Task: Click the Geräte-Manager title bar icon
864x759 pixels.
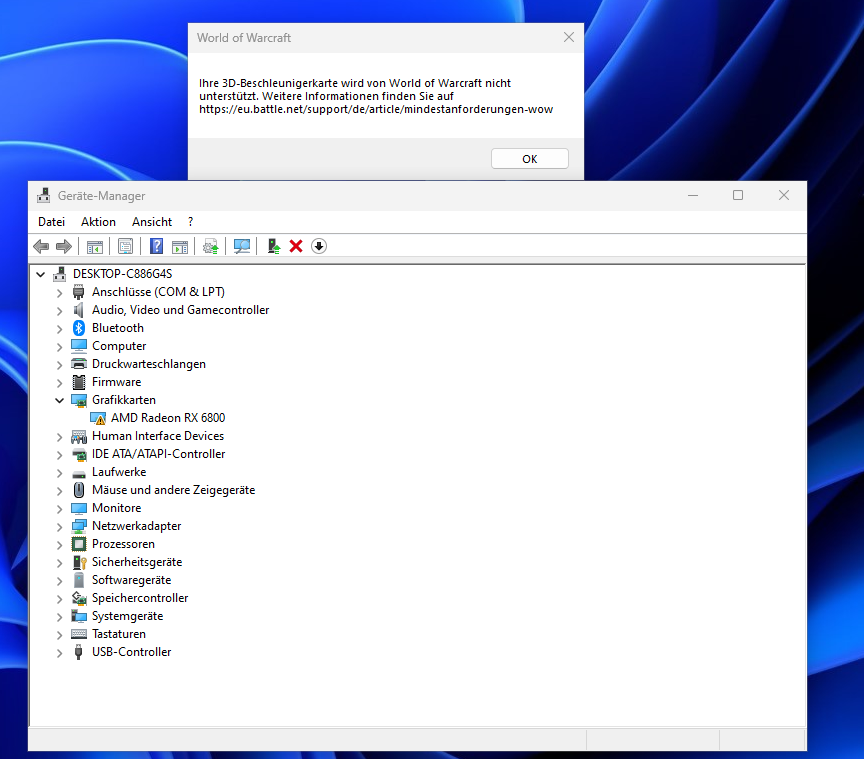Action: 44,195
